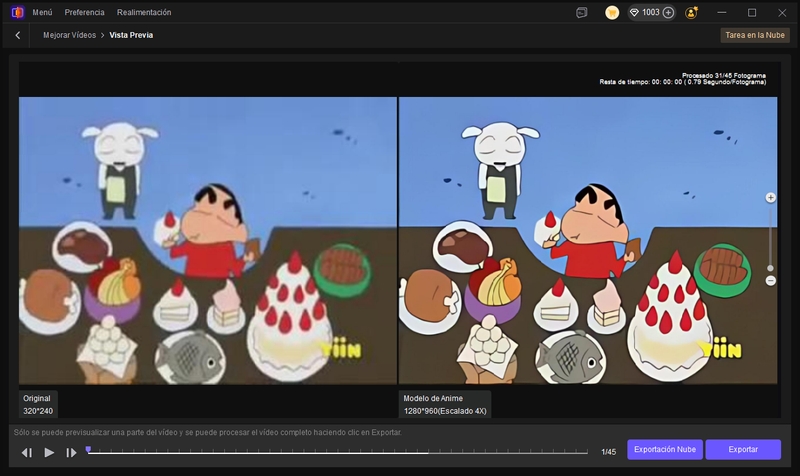The width and height of the screenshot is (800, 476).
Task: Click Exportación Nube button
Action: (665, 449)
